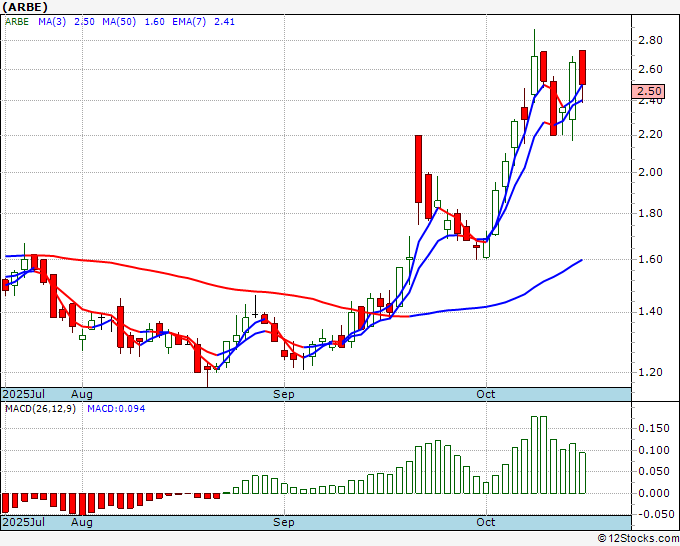Click the 2.00 price axis label

coord(650,172)
